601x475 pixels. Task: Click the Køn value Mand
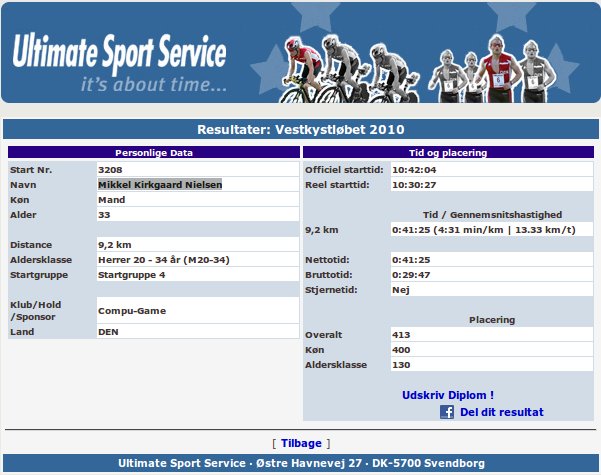112,200
